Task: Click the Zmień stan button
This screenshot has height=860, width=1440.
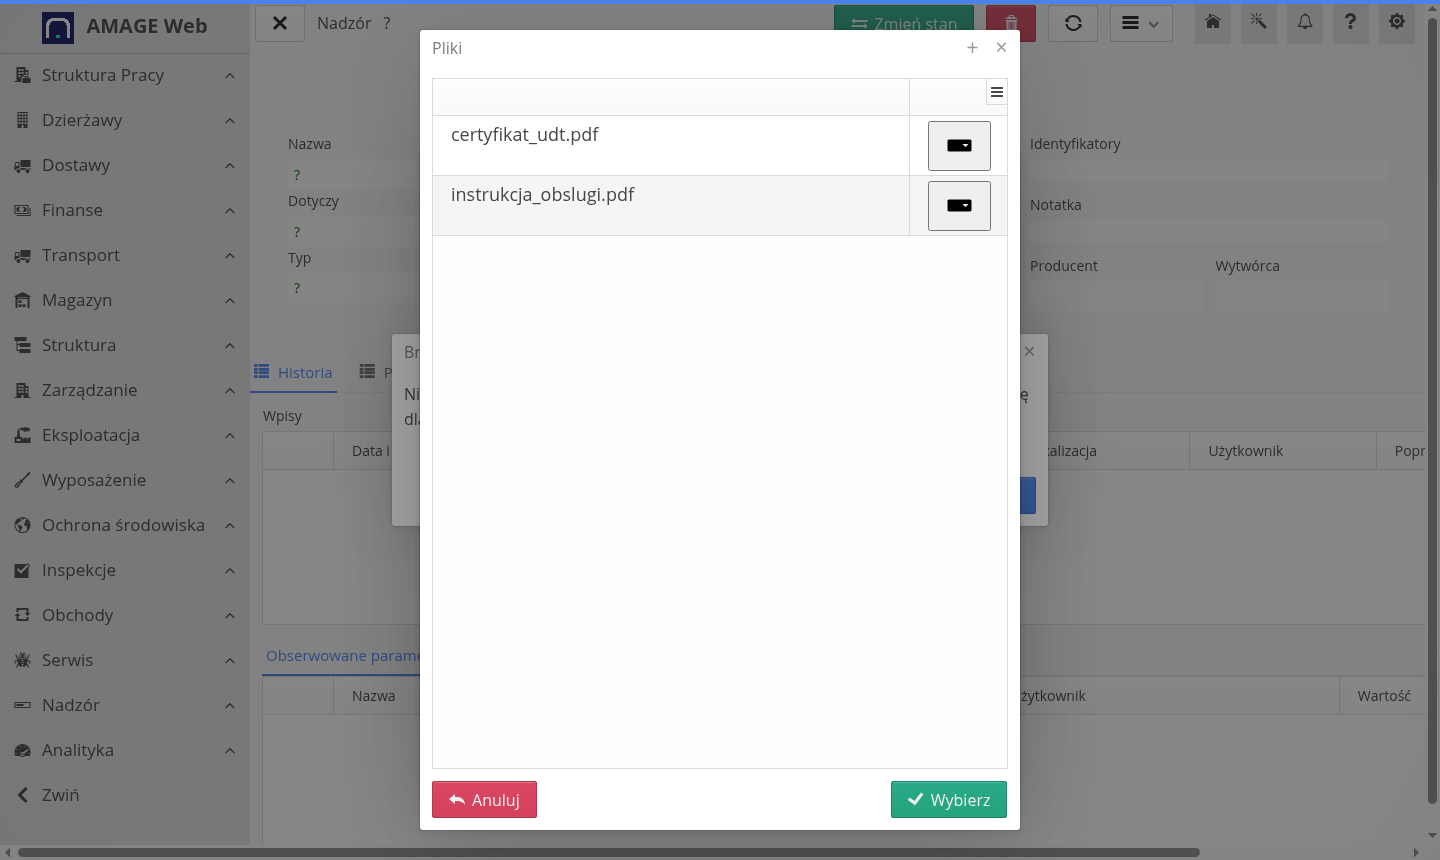Action: tap(904, 23)
